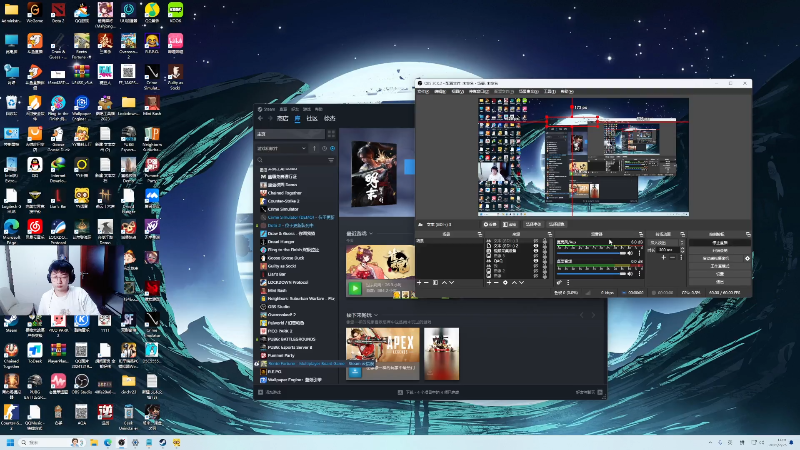Viewport: 800px width, 450px height.
Task: Add a new scene in OBS Scenes dock
Action: click(x=419, y=282)
